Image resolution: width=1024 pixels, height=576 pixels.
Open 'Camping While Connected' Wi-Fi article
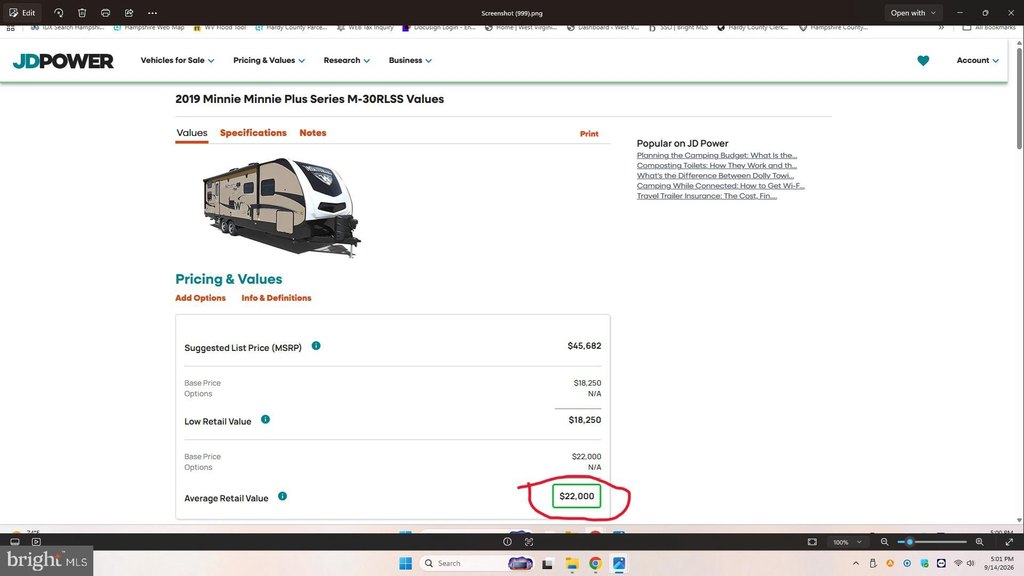click(x=720, y=185)
